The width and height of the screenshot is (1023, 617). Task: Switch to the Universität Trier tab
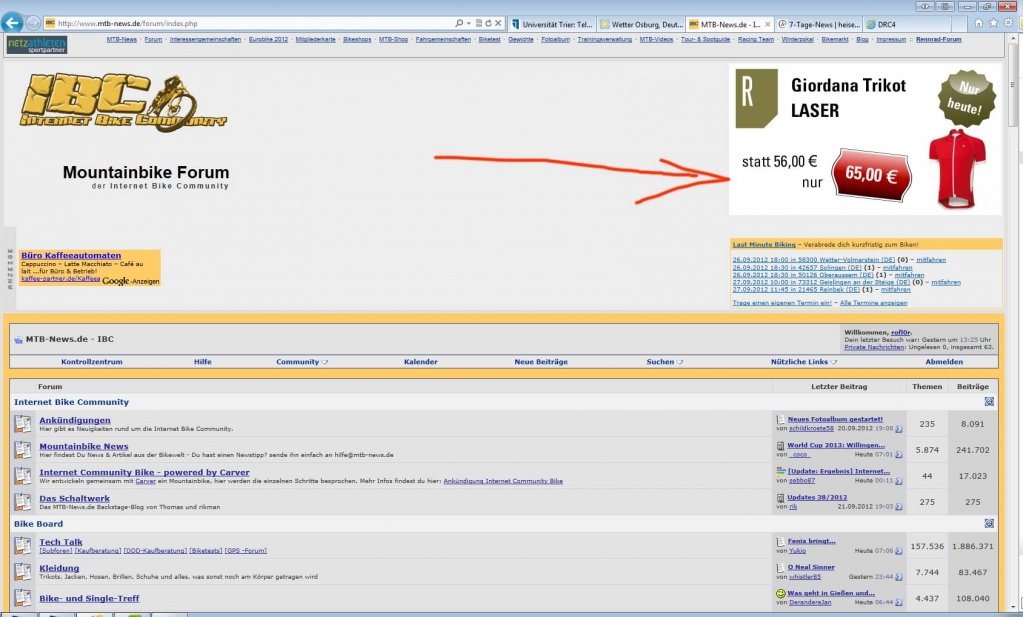pos(552,24)
